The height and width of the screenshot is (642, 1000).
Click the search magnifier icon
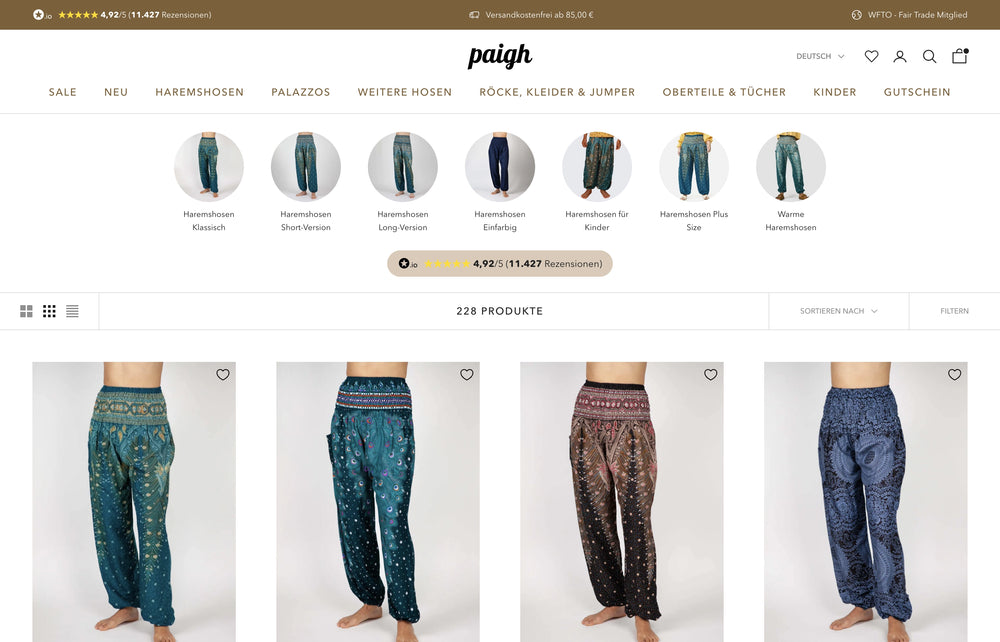click(929, 56)
